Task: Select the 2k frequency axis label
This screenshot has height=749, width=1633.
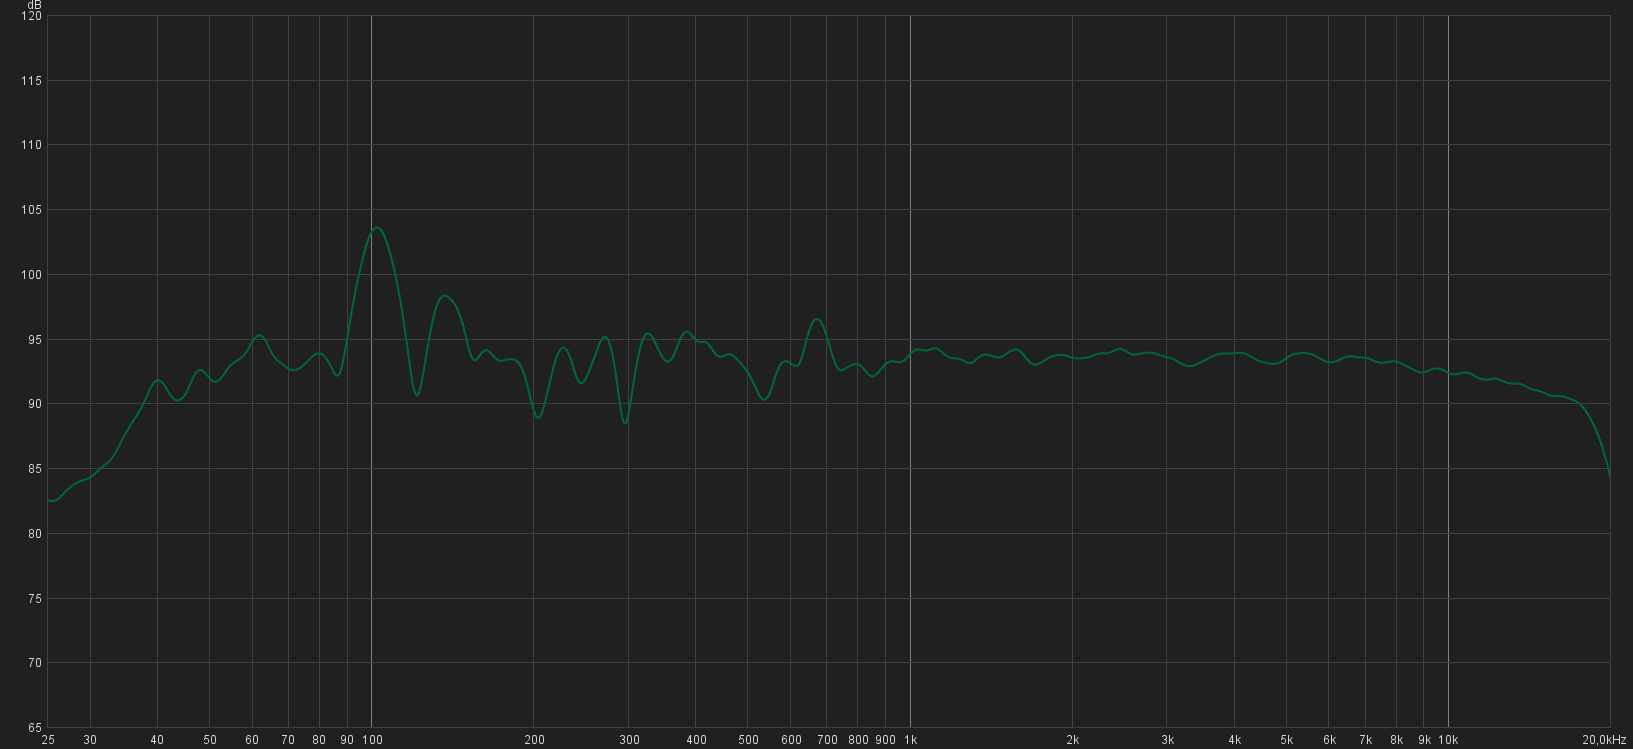Action: tap(1072, 740)
